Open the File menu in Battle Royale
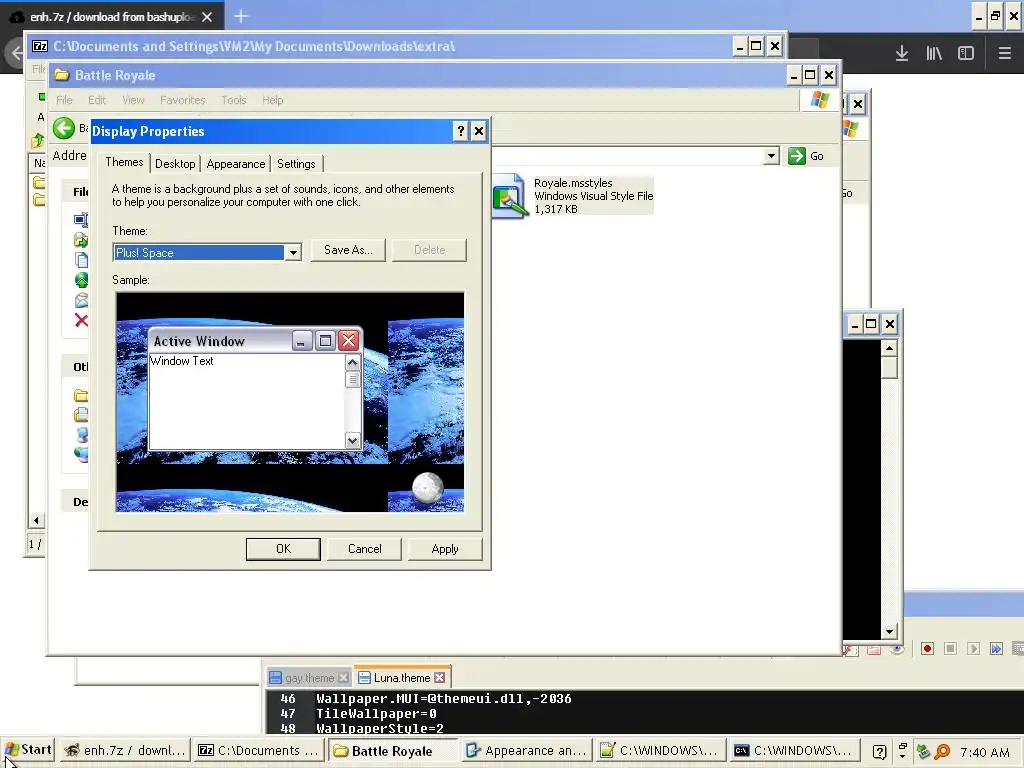 pos(64,100)
